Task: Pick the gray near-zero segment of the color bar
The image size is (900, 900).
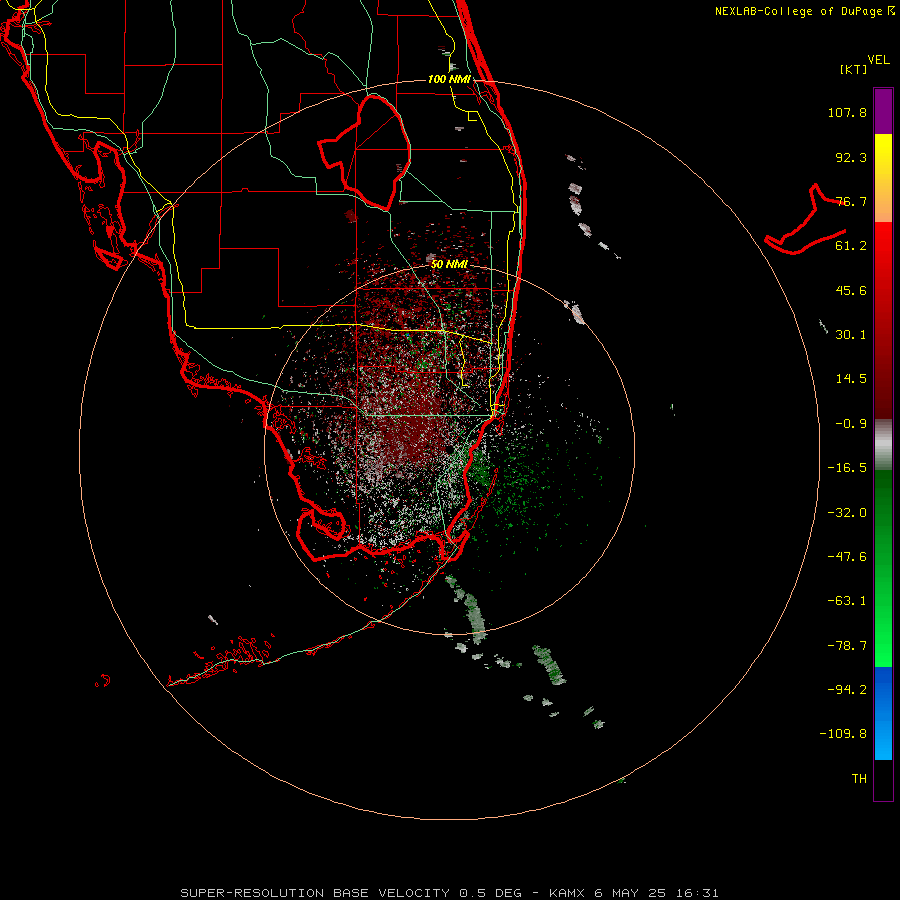Action: pyautogui.click(x=883, y=445)
